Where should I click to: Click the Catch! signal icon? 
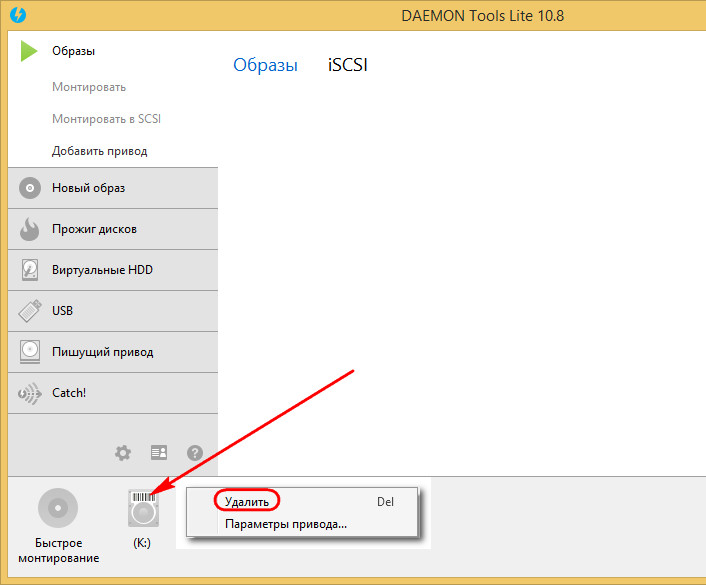pyautogui.click(x=30, y=393)
